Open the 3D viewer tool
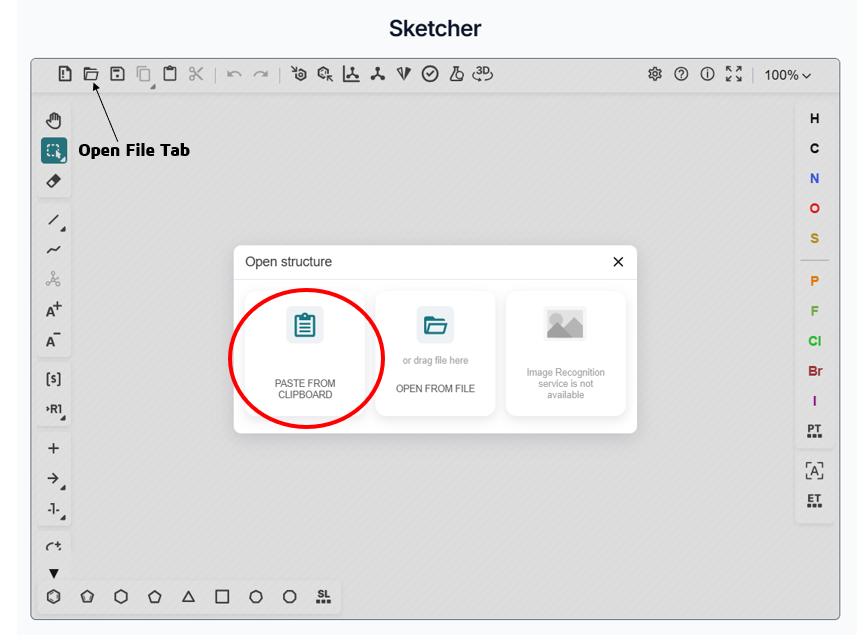 pos(482,74)
